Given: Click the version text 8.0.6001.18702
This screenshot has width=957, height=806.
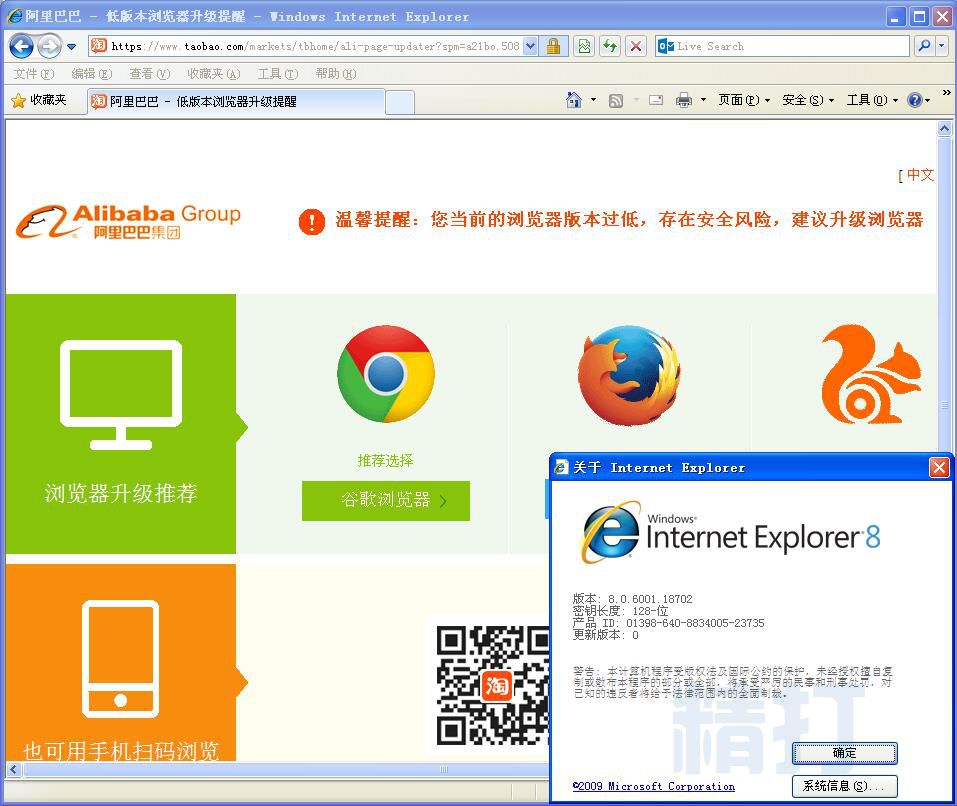Looking at the screenshot, I should tap(650, 599).
